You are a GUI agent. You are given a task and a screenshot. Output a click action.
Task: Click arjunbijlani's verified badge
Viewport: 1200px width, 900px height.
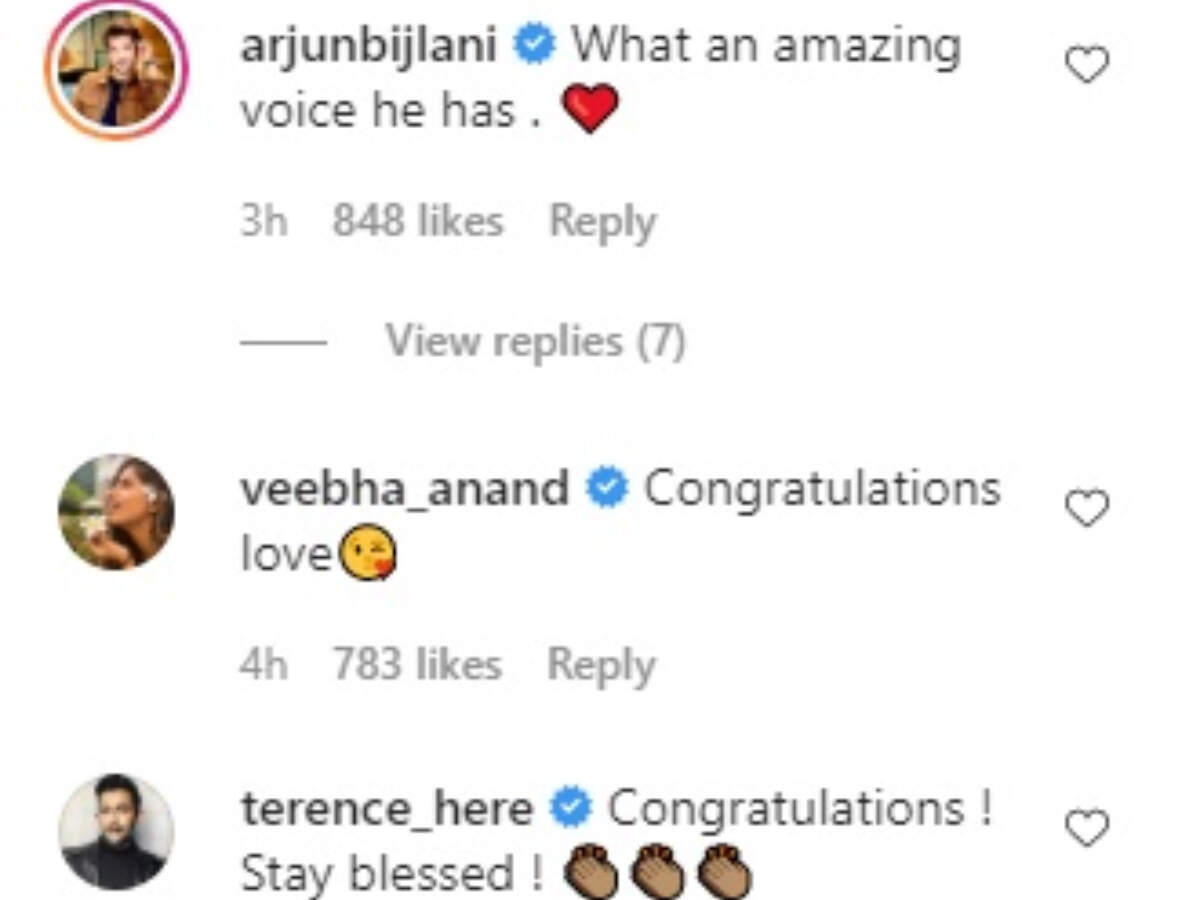click(x=537, y=46)
